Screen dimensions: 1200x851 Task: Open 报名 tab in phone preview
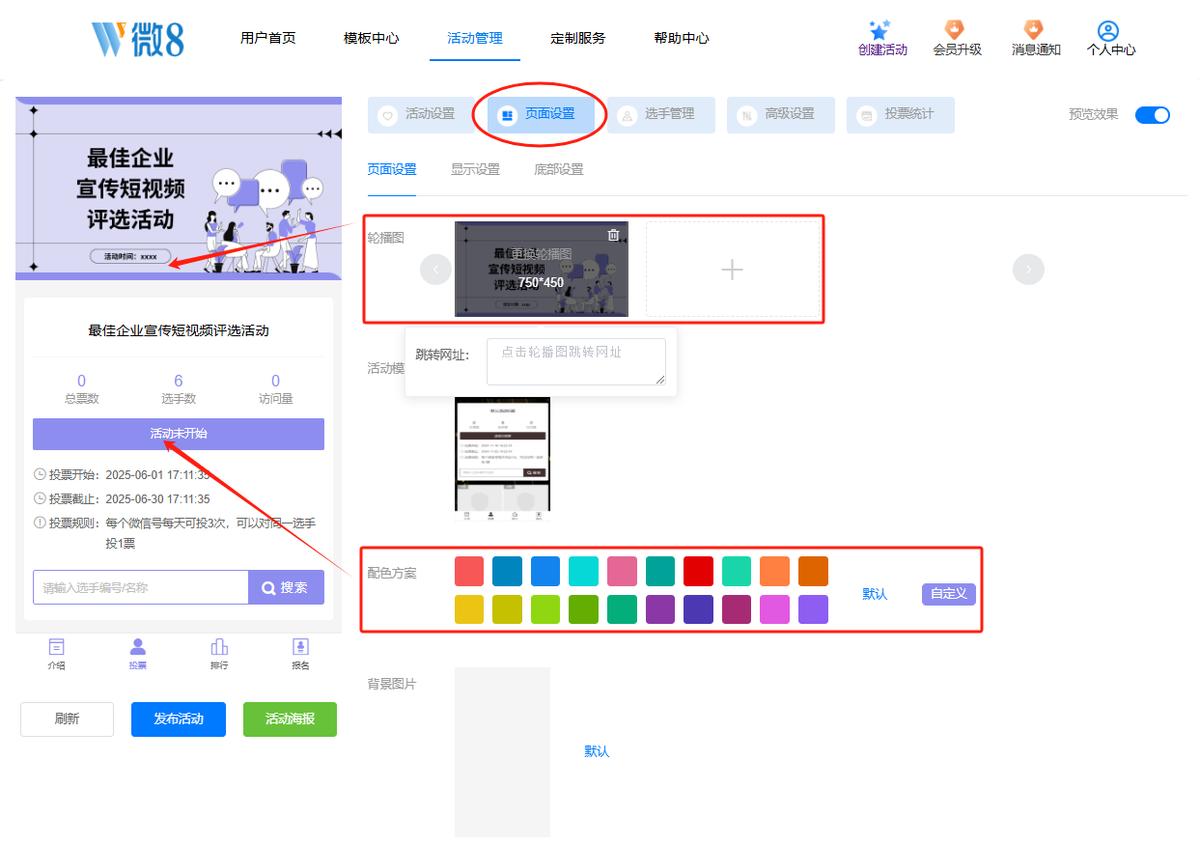point(300,655)
